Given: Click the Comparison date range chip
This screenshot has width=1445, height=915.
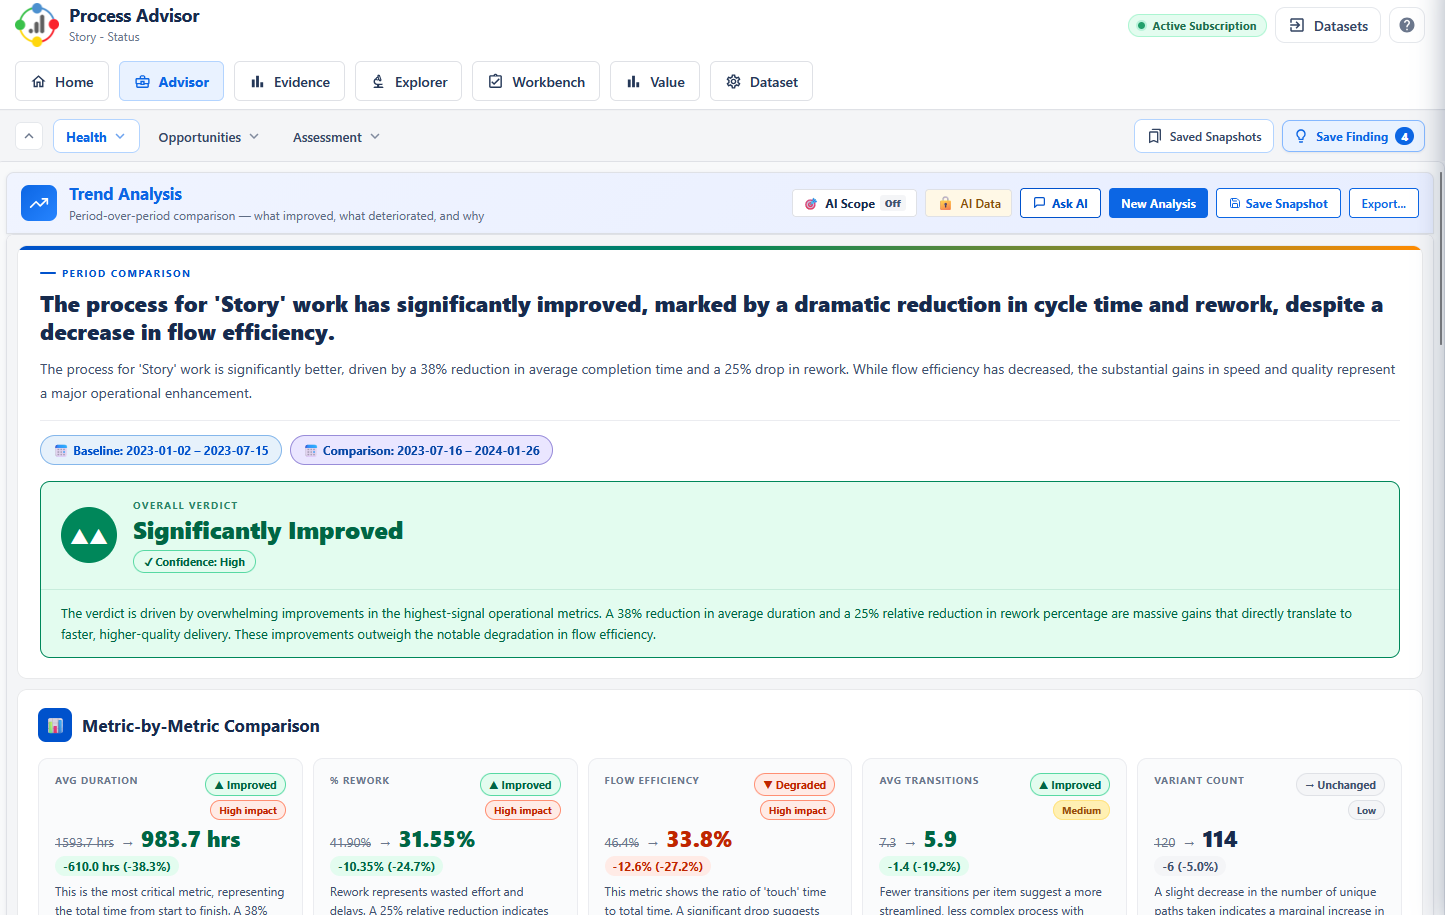Looking at the screenshot, I should point(421,450).
